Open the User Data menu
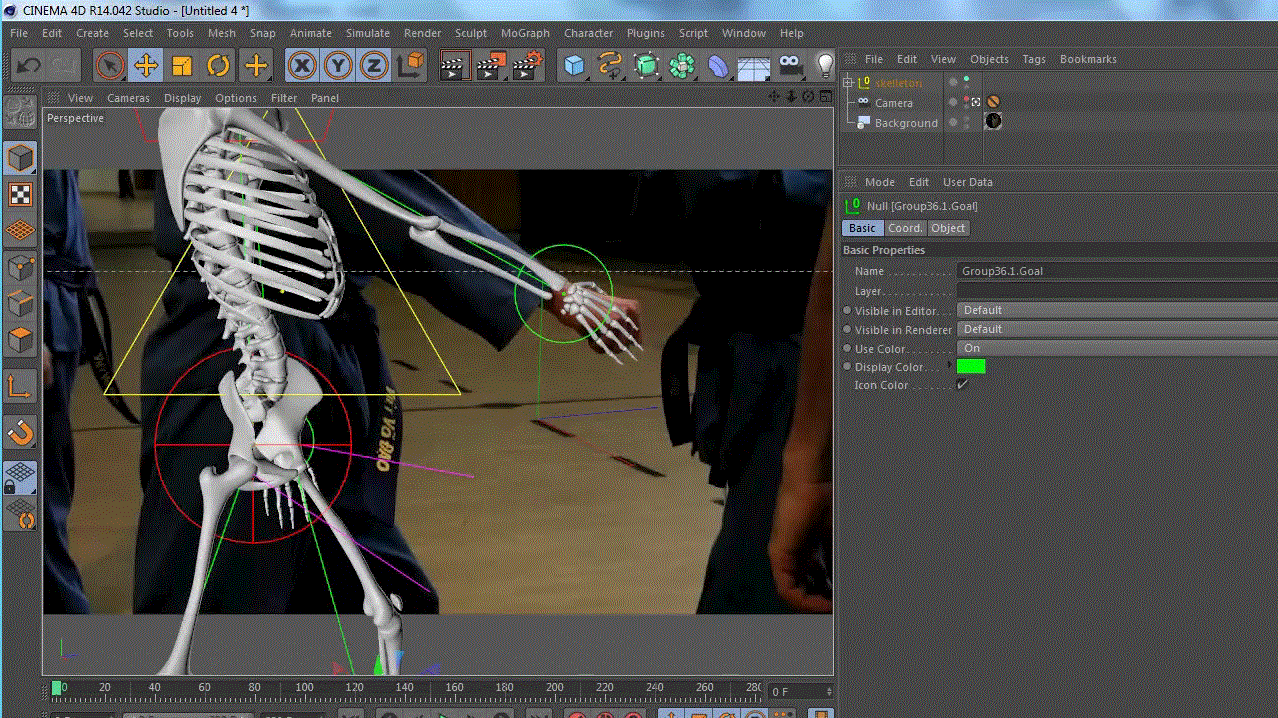 coord(968,182)
